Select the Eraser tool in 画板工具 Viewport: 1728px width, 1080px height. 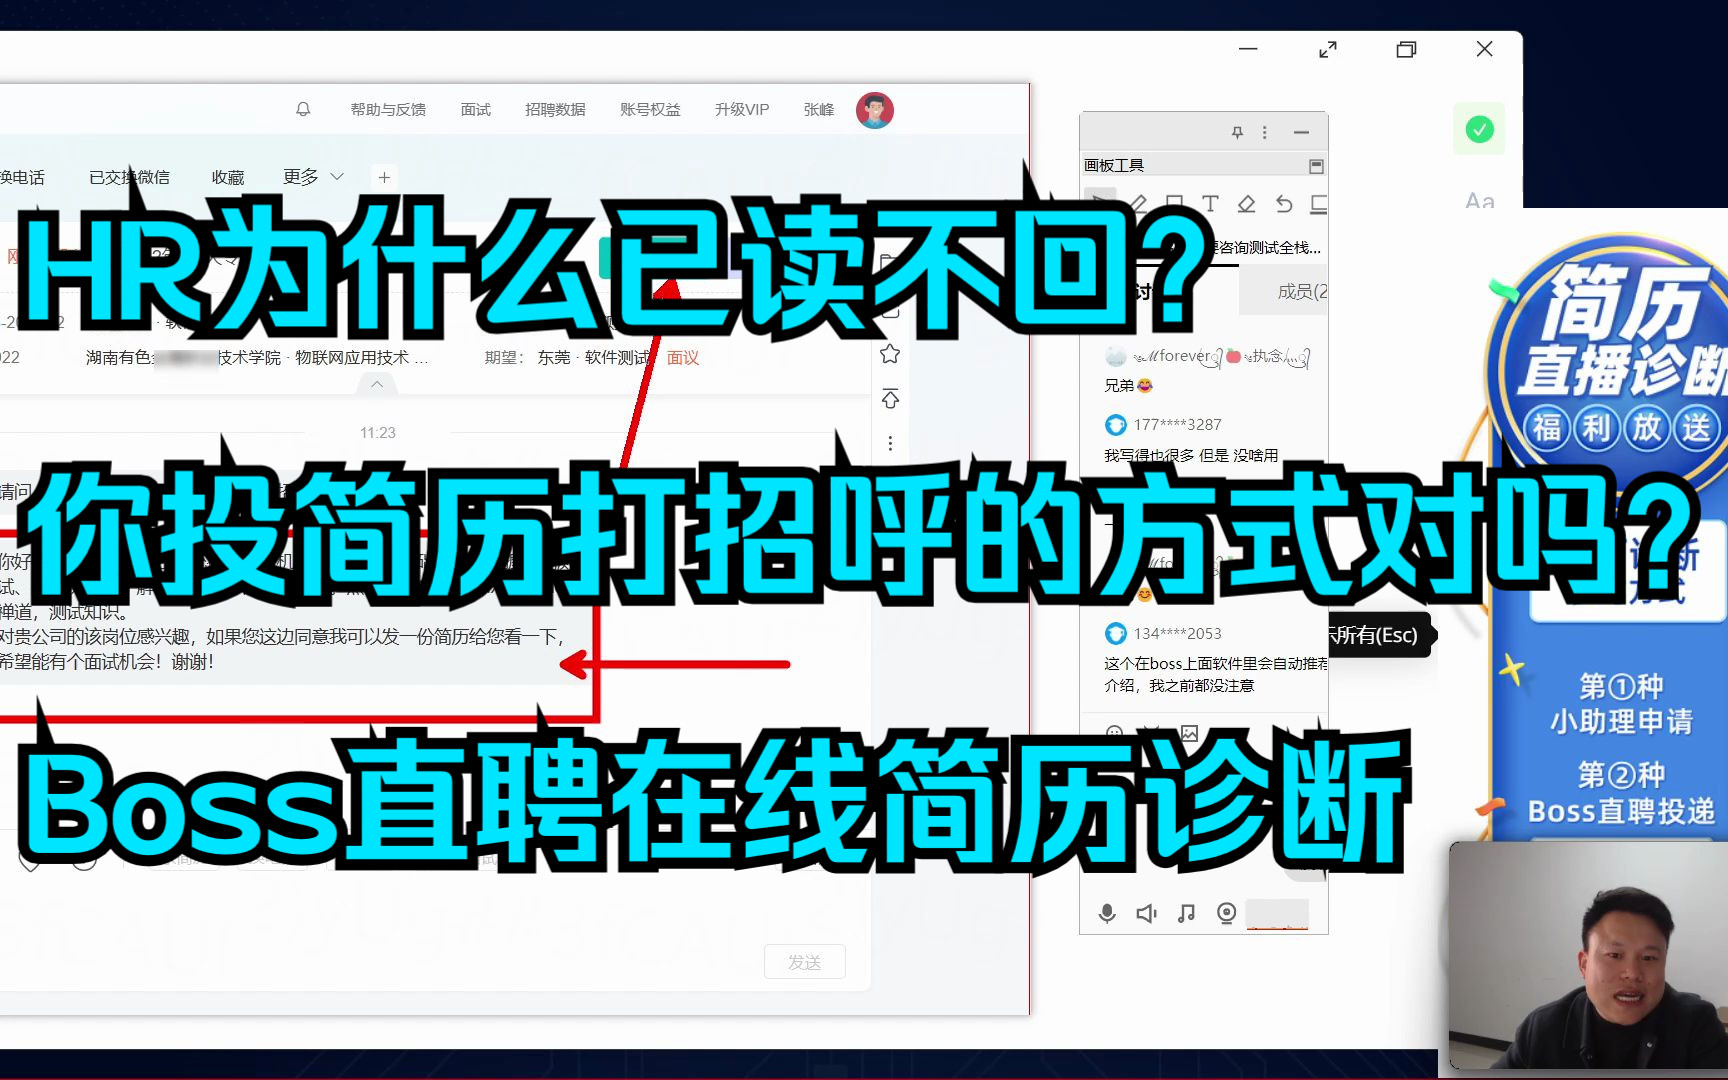(x=1246, y=204)
